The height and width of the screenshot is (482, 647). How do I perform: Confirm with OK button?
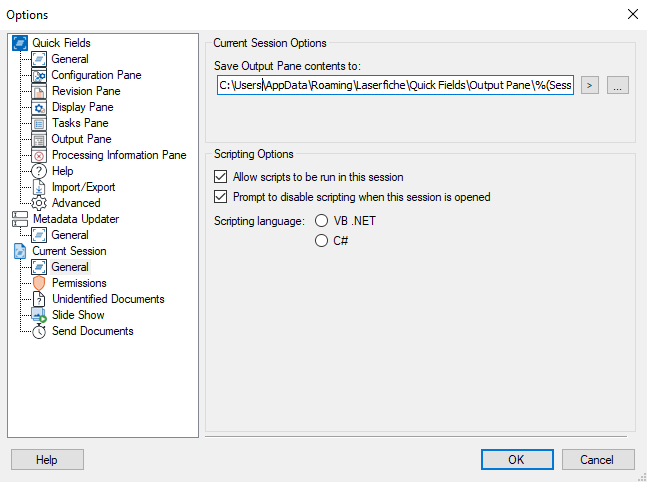click(517, 460)
